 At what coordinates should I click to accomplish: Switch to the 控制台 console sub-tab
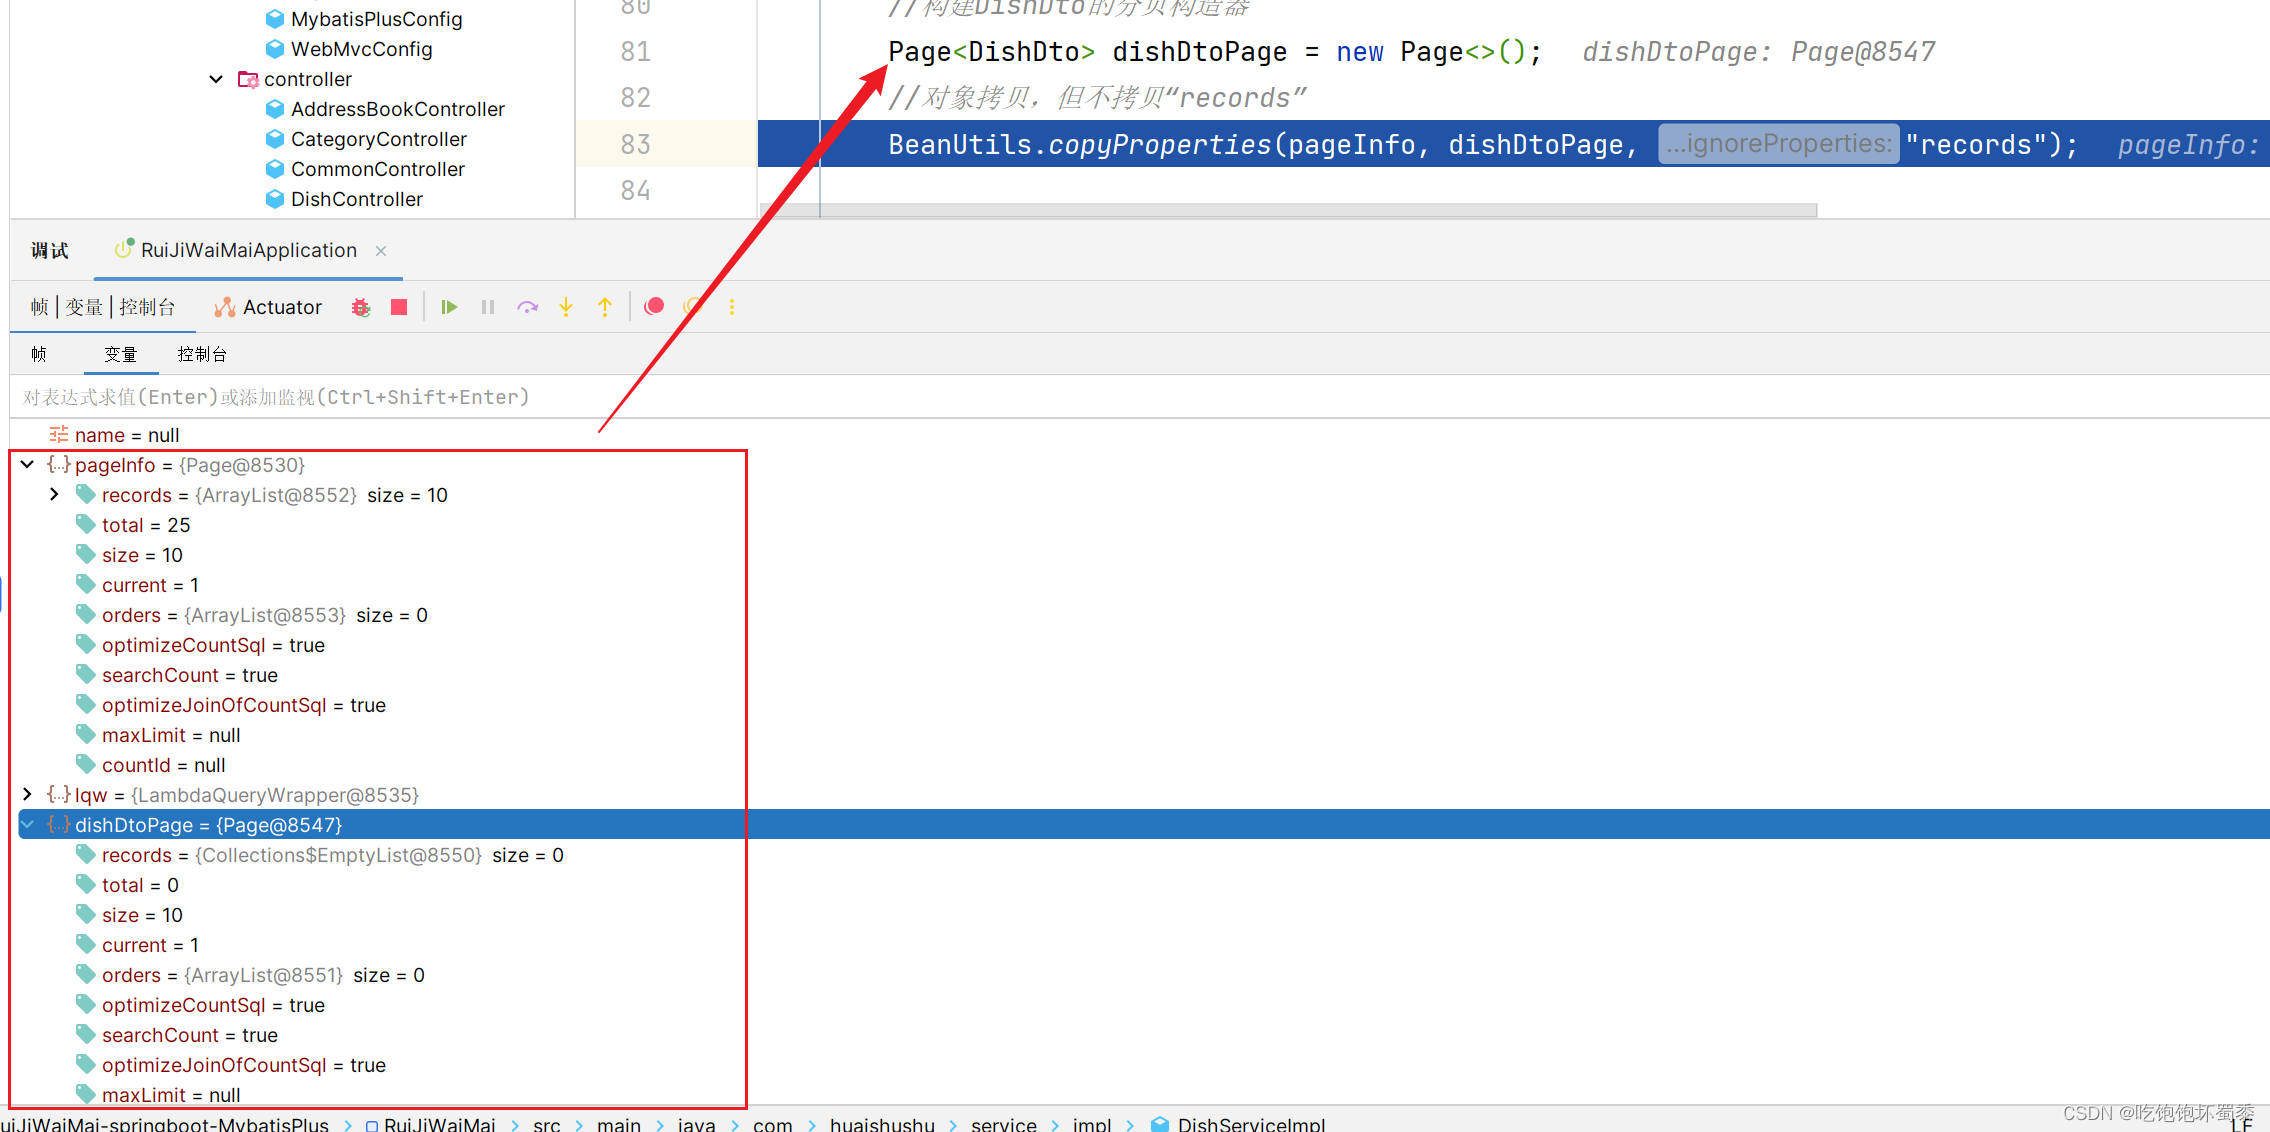coord(202,354)
